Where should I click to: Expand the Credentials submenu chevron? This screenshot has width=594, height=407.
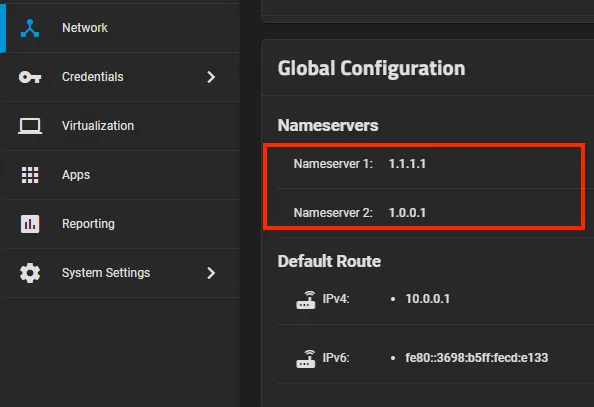click(x=211, y=77)
